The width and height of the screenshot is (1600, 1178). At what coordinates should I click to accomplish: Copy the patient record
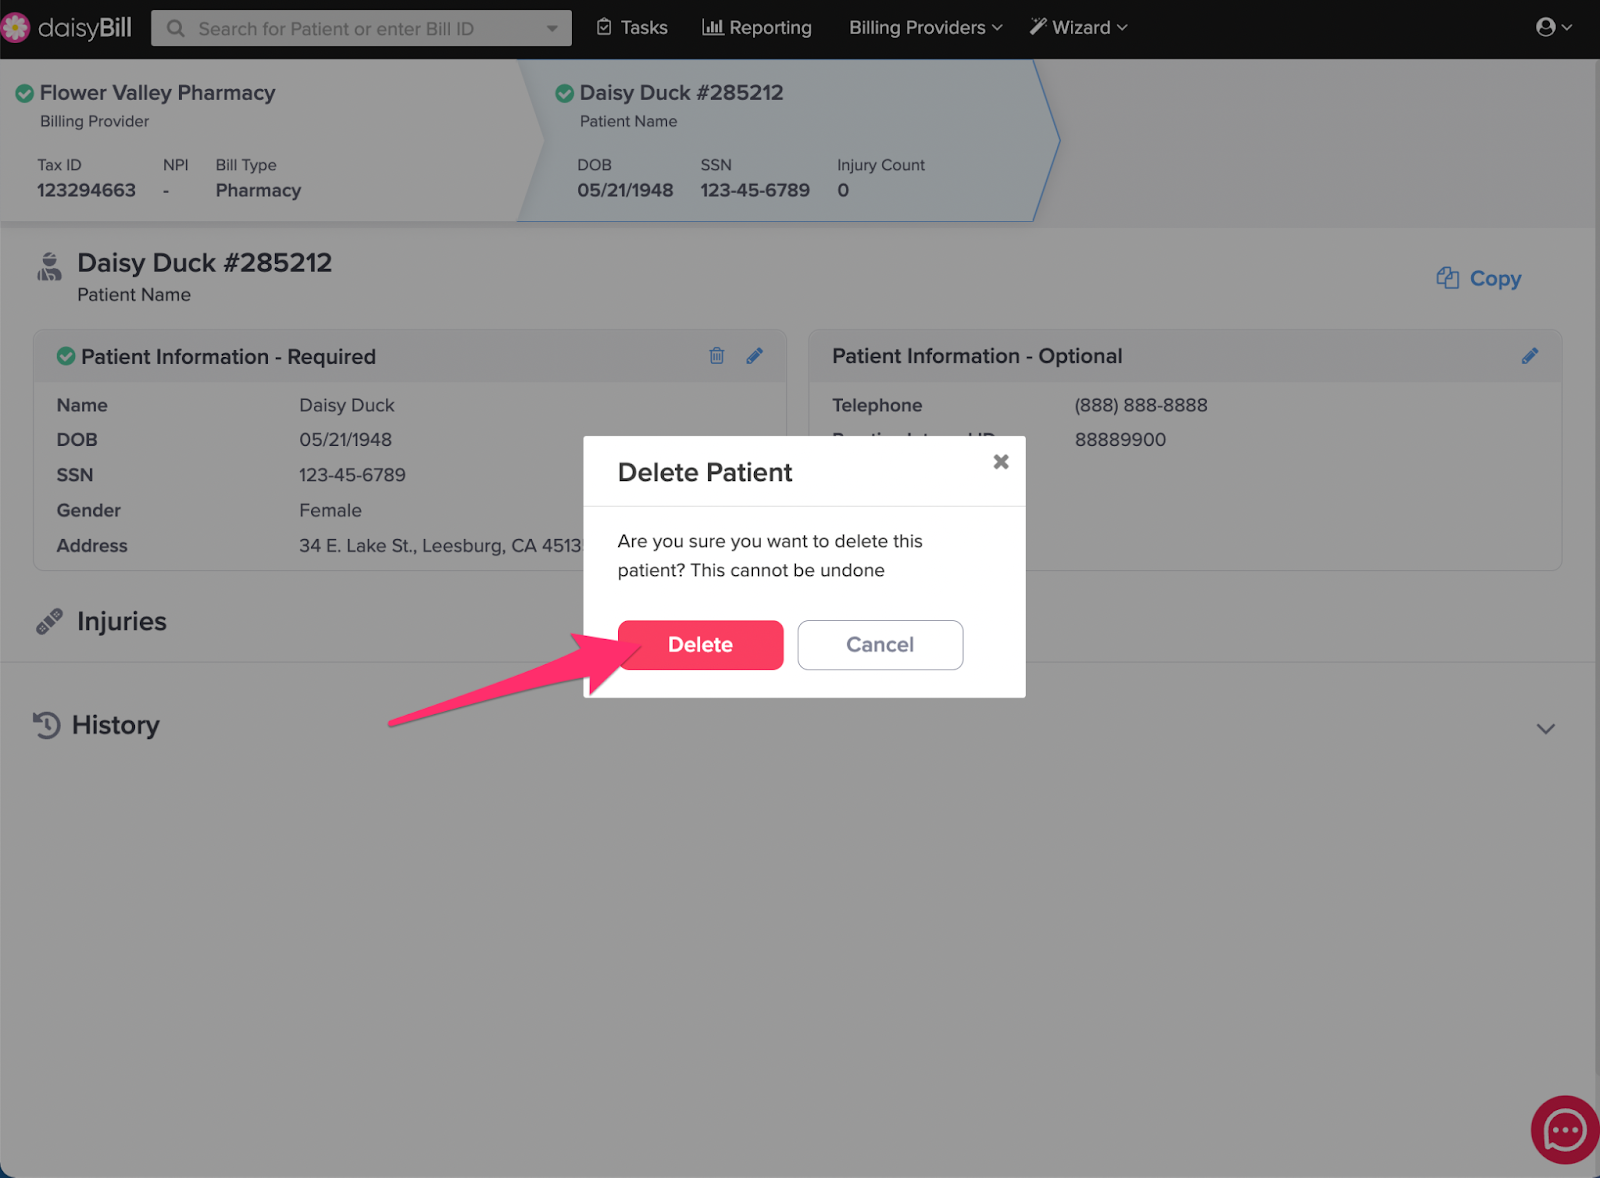[x=1479, y=278]
